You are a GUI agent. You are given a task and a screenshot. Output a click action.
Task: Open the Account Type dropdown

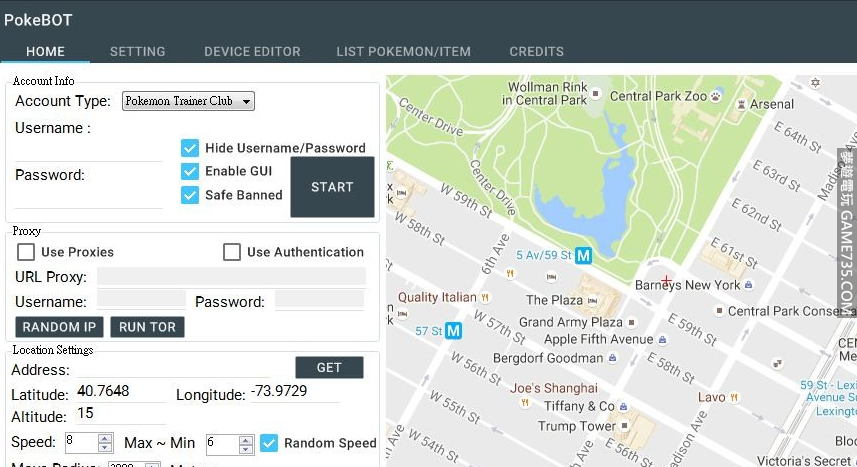point(188,101)
